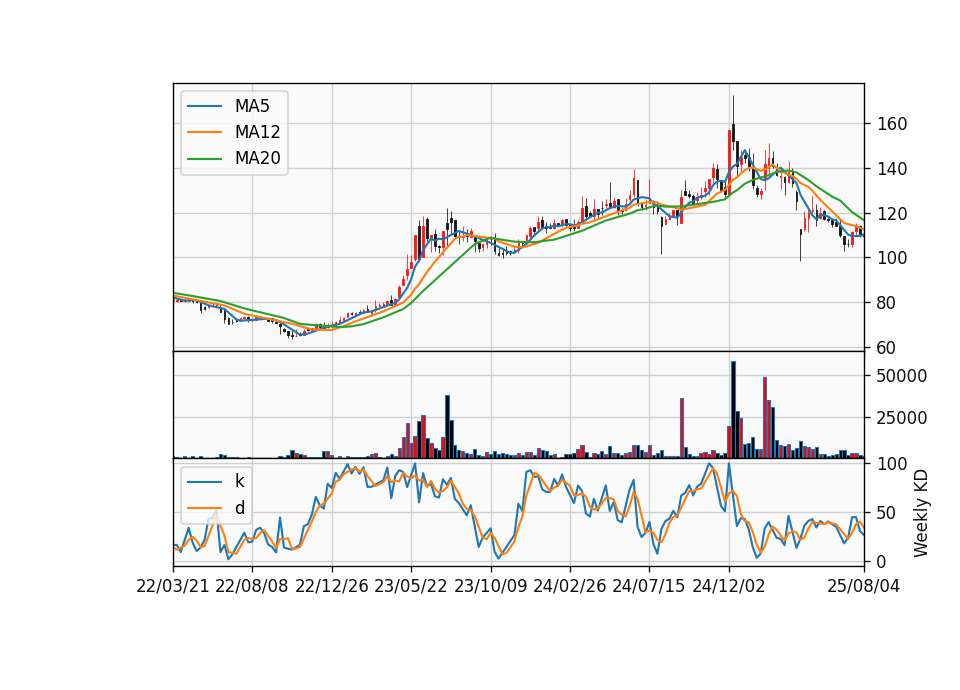
Task: Click the 160 price axis label
Action: pos(892,124)
